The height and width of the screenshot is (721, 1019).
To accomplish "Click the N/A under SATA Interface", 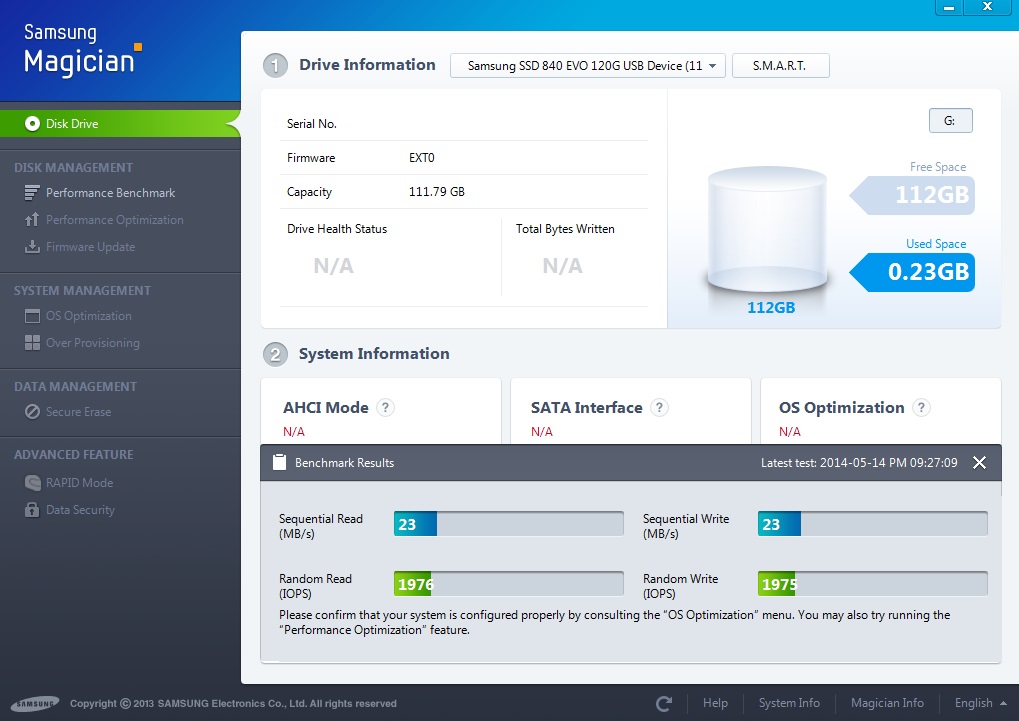I will 542,432.
